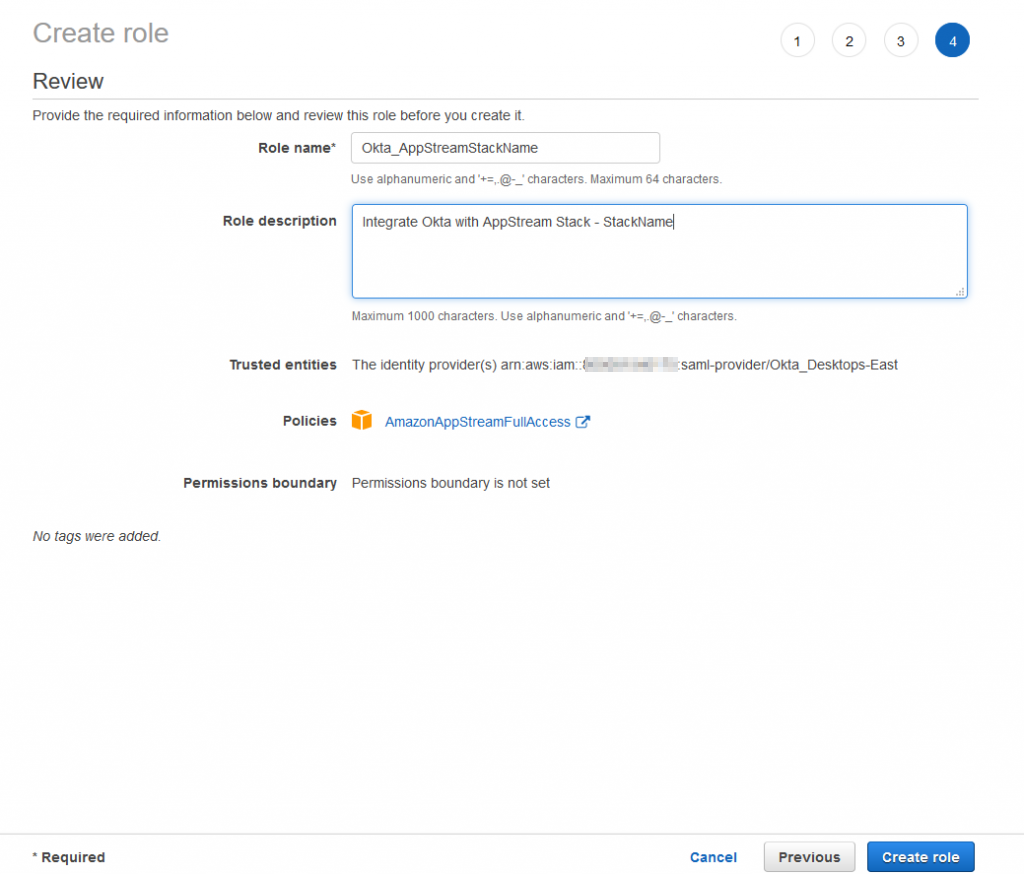1024x874 pixels.
Task: Click the '* Required' footer note
Action: pos(69,857)
